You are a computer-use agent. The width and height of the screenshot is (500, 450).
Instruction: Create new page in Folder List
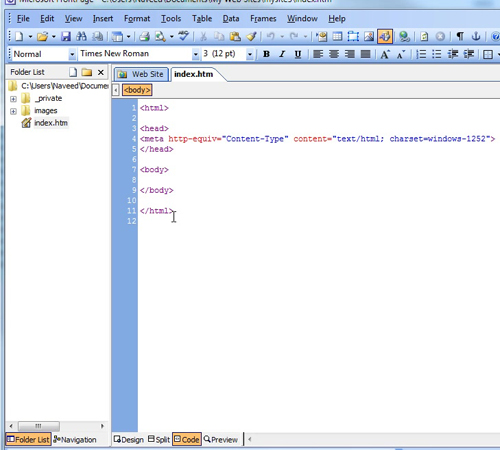coord(72,72)
